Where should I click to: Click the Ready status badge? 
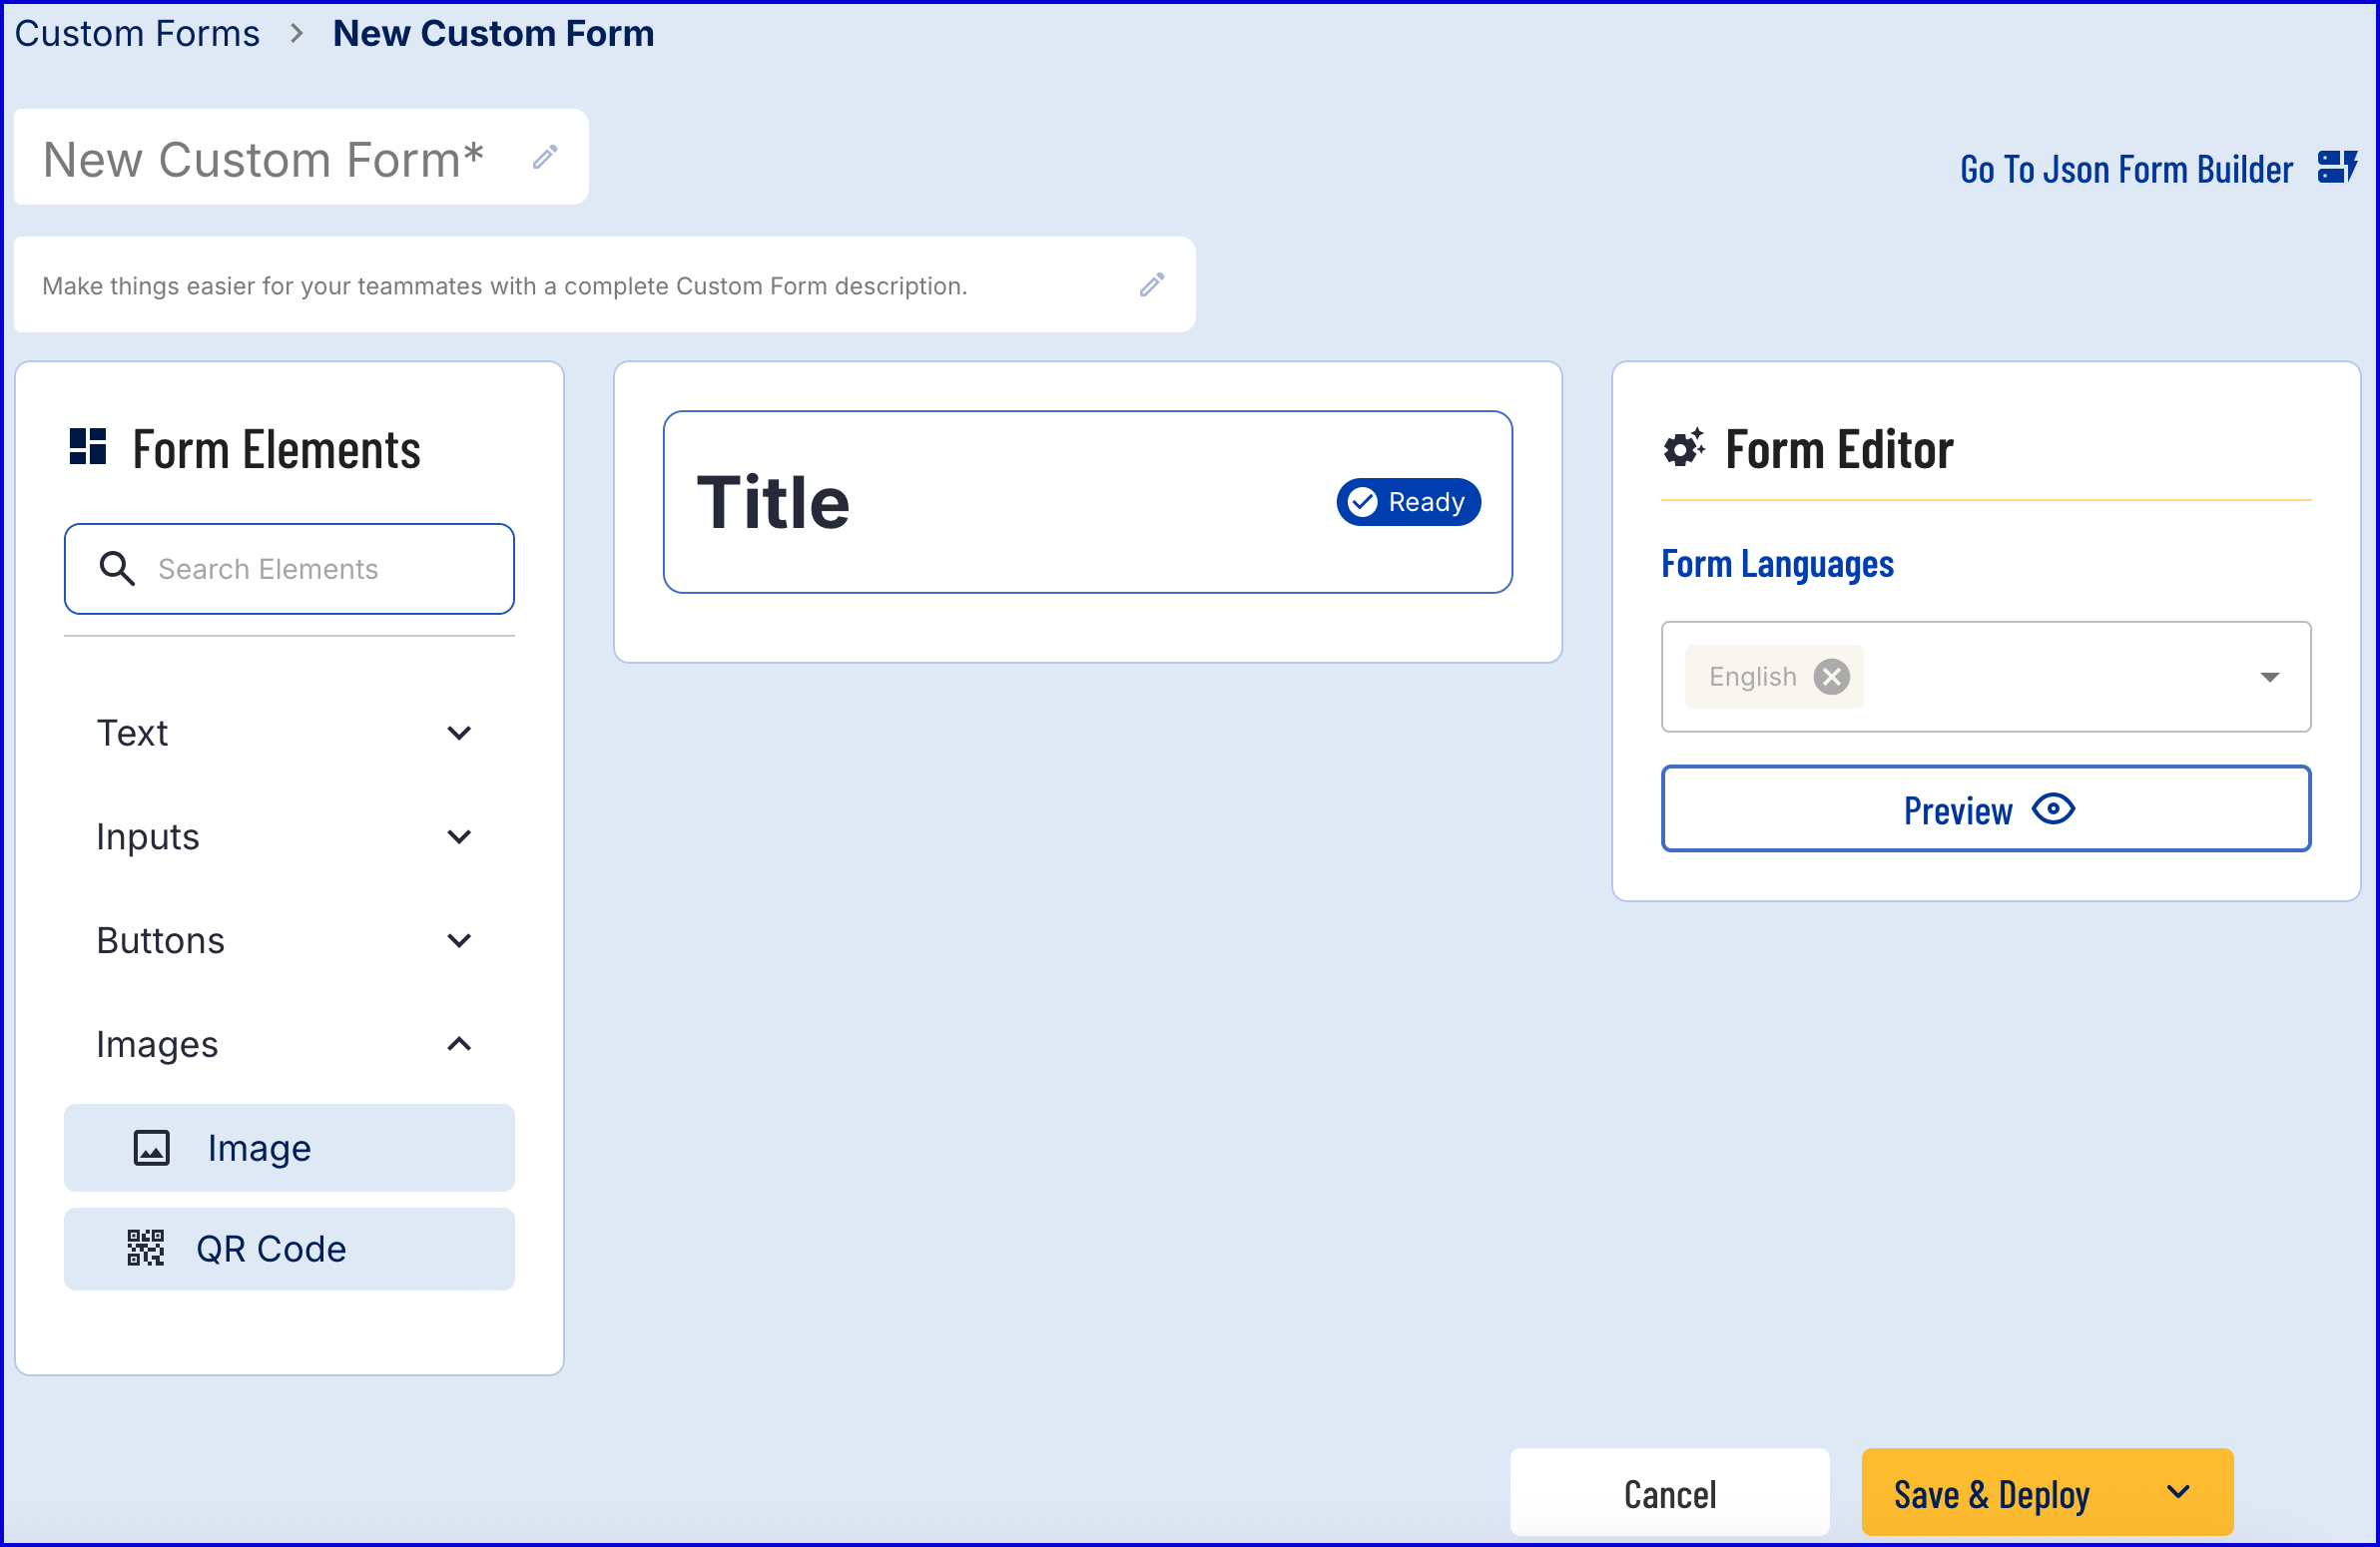[x=1408, y=502]
